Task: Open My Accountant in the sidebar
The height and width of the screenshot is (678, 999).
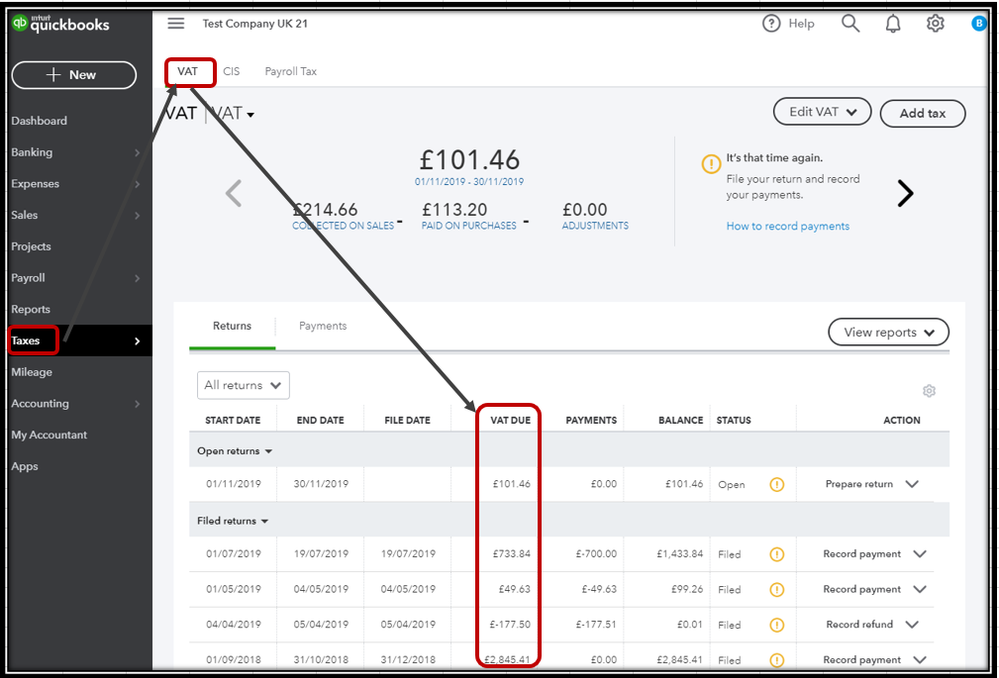Action: coord(49,435)
